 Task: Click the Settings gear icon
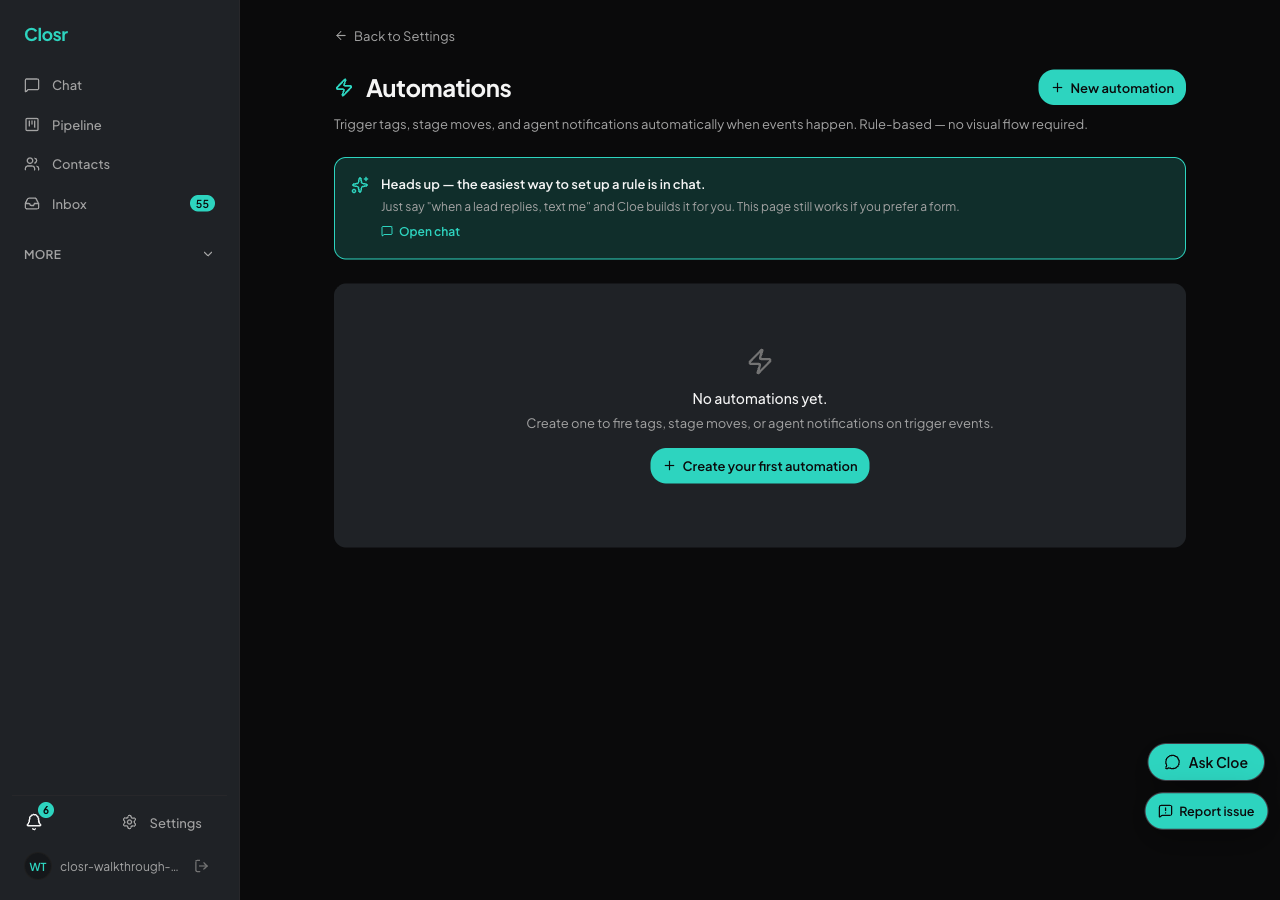pos(129,822)
